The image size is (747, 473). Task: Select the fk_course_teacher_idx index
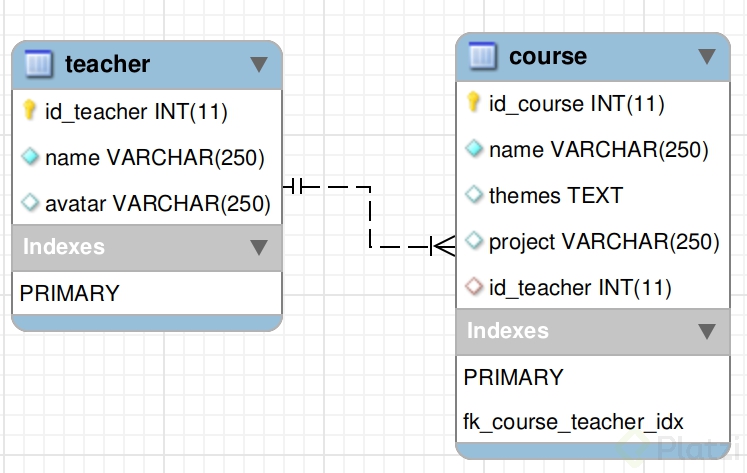point(574,421)
